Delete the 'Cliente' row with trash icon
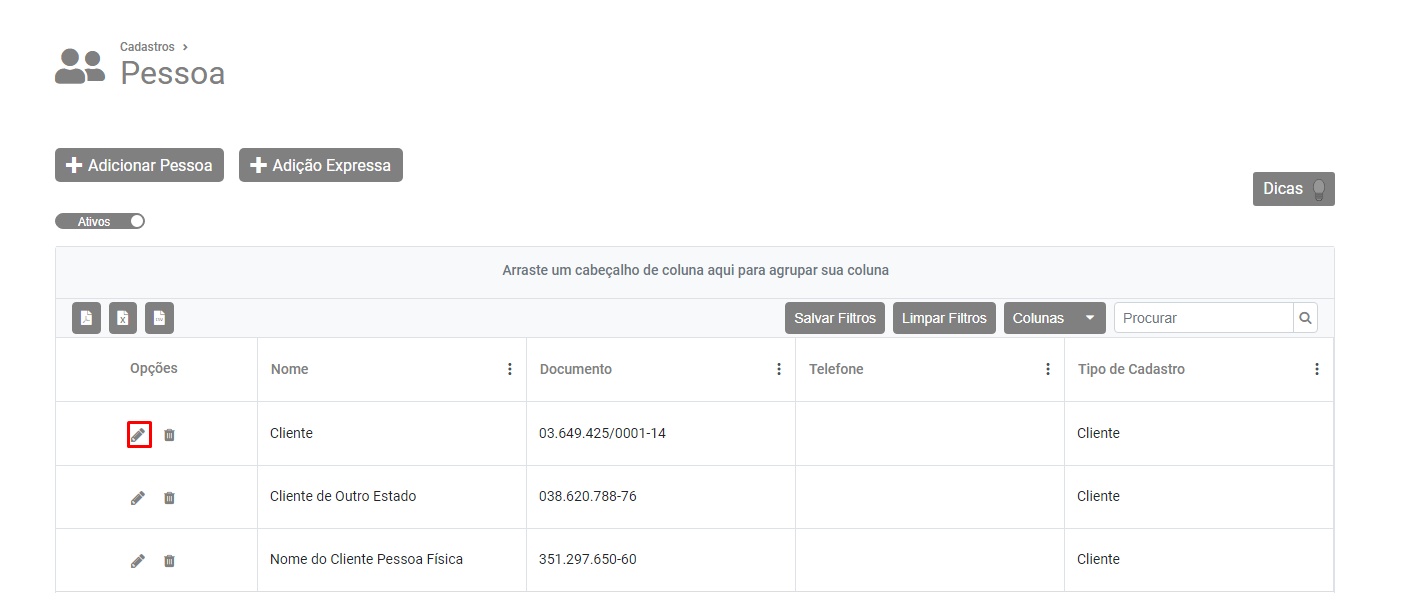 169,434
